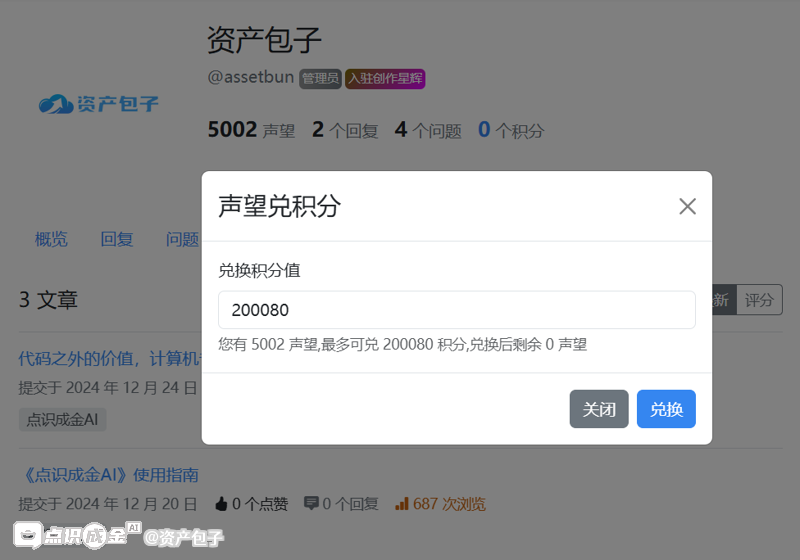Viewport: 800px width, 560px height.
Task: Click the 资产包子 cloud logo avatar
Action: (98, 104)
